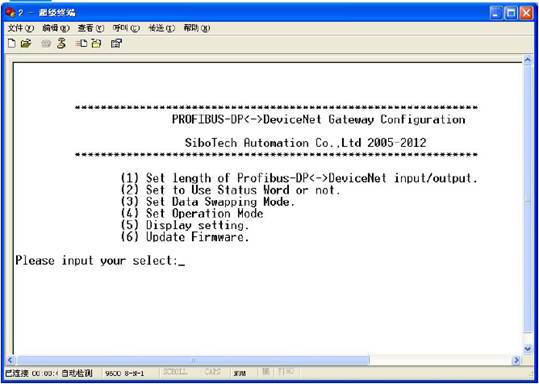Click the HyperTerminal title bar app icon
539x384 pixels.
[x=10, y=13]
